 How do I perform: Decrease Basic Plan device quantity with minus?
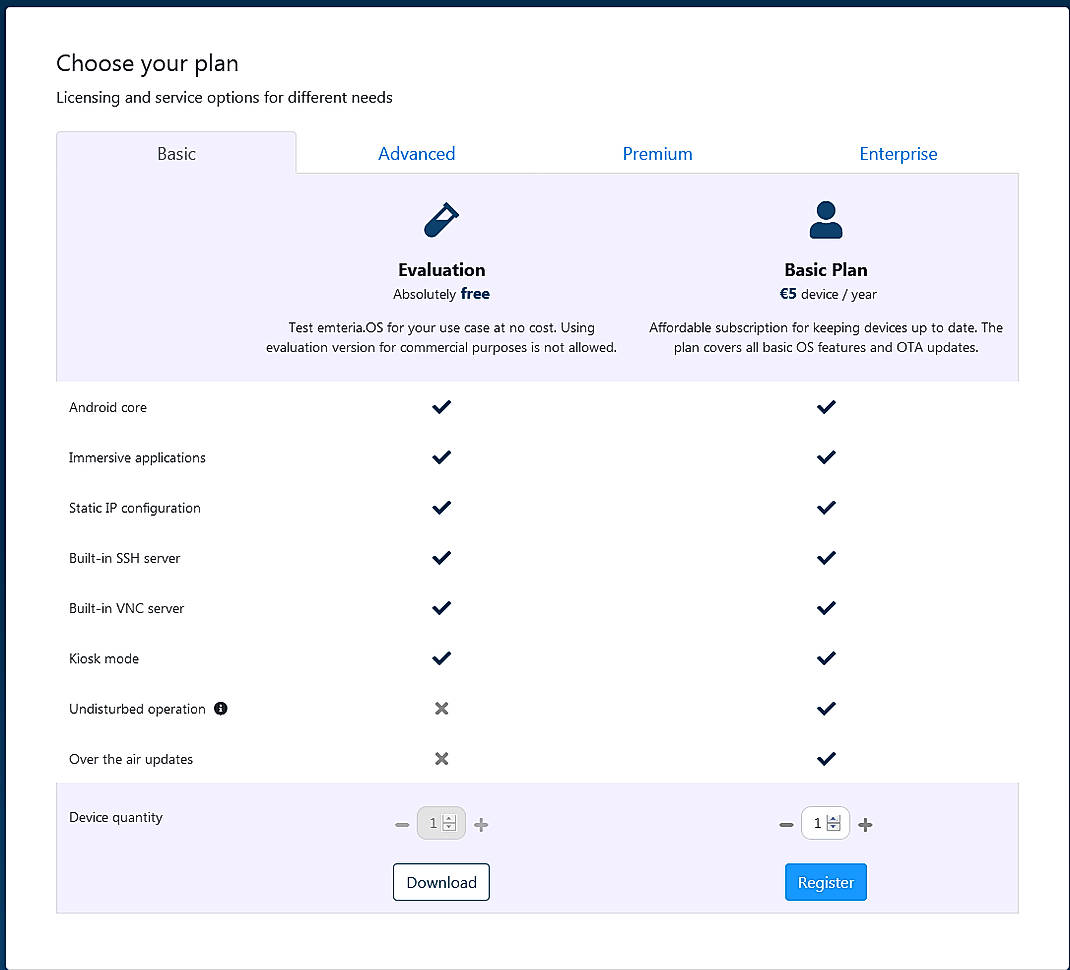786,825
